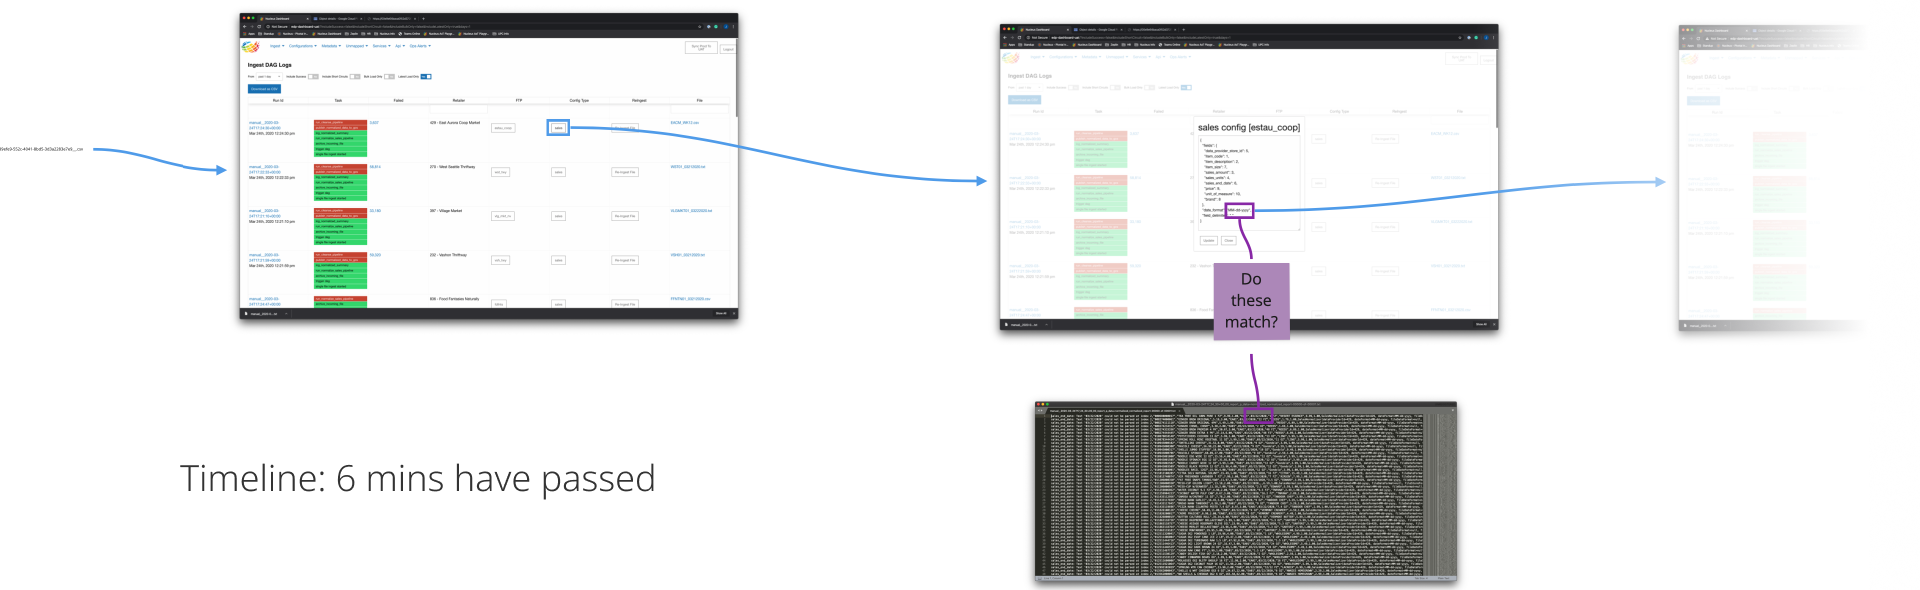Click the downloaded manual file in left window's bar
Viewport: 1920px width, 590px height.
pyautogui.click(x=263, y=313)
